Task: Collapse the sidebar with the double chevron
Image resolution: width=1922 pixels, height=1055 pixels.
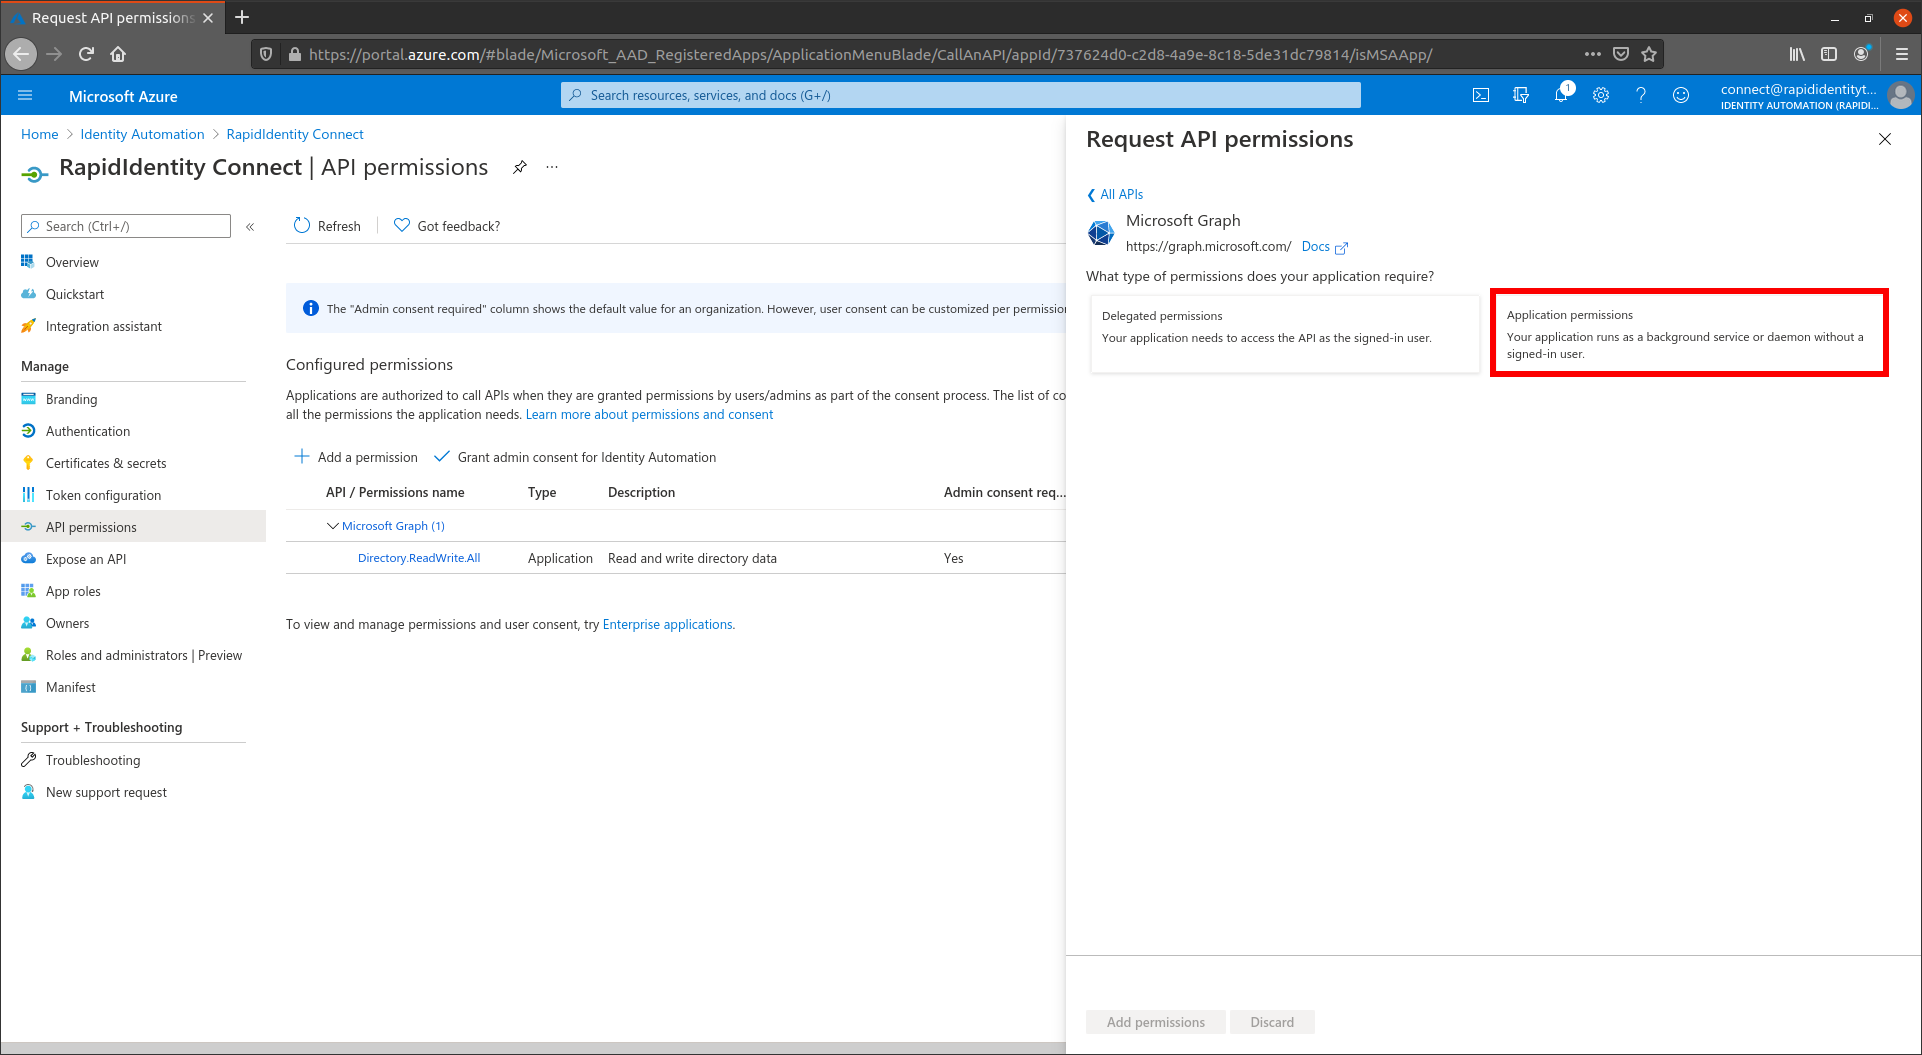Action: tap(250, 227)
